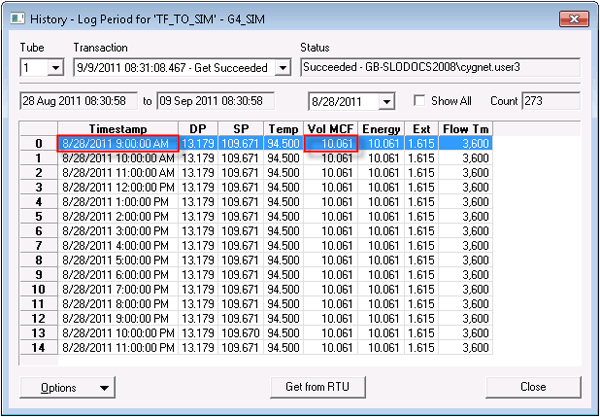Toggle the Show All checkbox
Screen dimensions: 600x417
[419, 101]
